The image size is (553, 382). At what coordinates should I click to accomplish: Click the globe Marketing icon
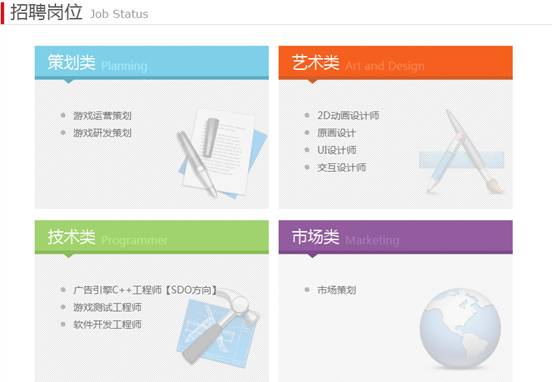(460, 328)
